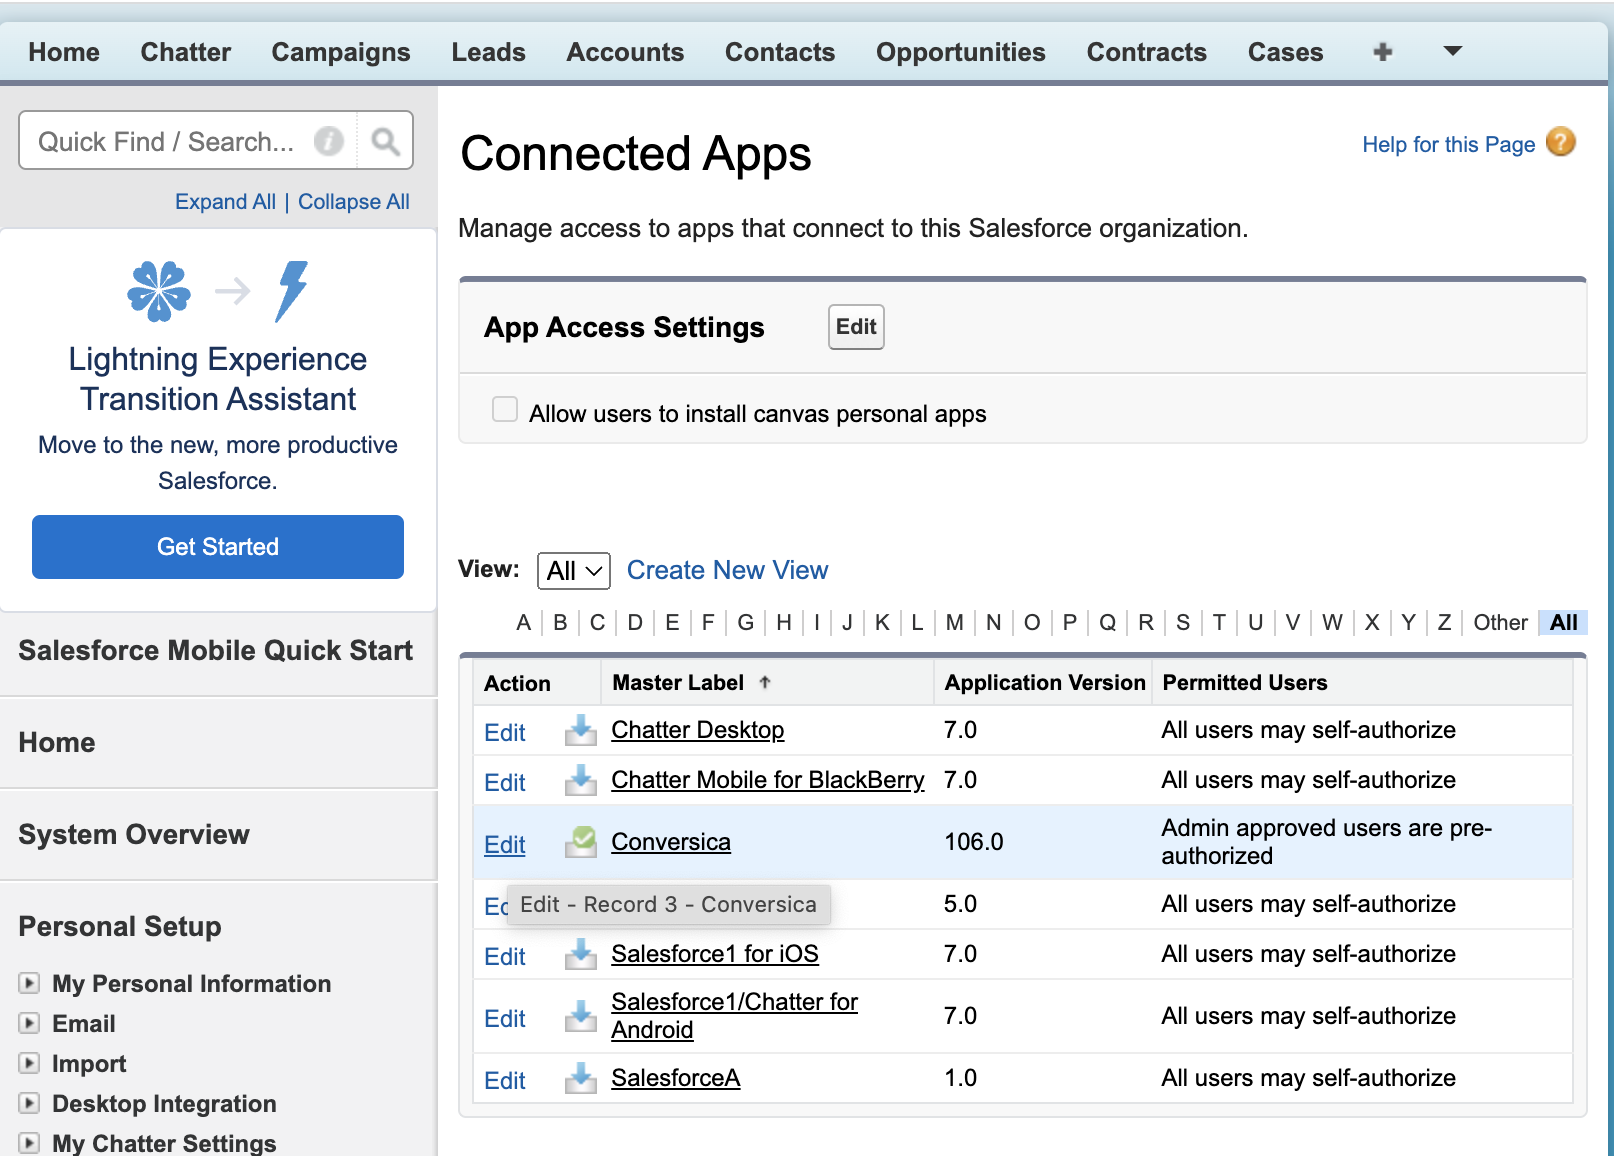This screenshot has height=1156, width=1614.
Task: Click Edit button for App Access Settings
Action: tap(856, 327)
